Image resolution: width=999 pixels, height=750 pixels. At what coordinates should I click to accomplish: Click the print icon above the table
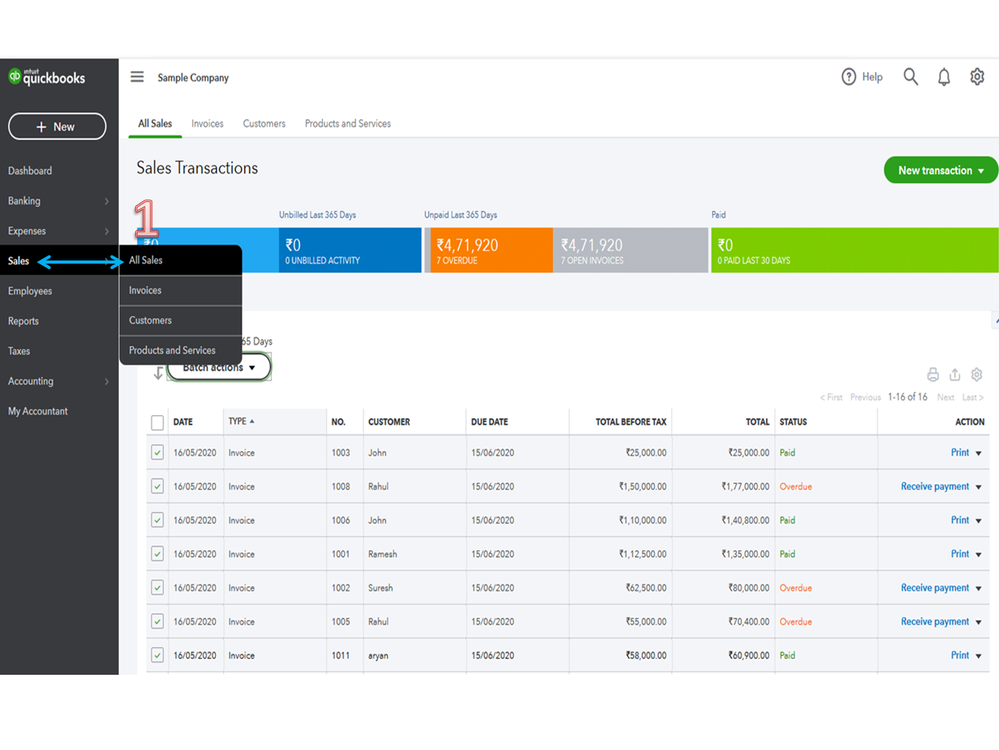tap(933, 375)
